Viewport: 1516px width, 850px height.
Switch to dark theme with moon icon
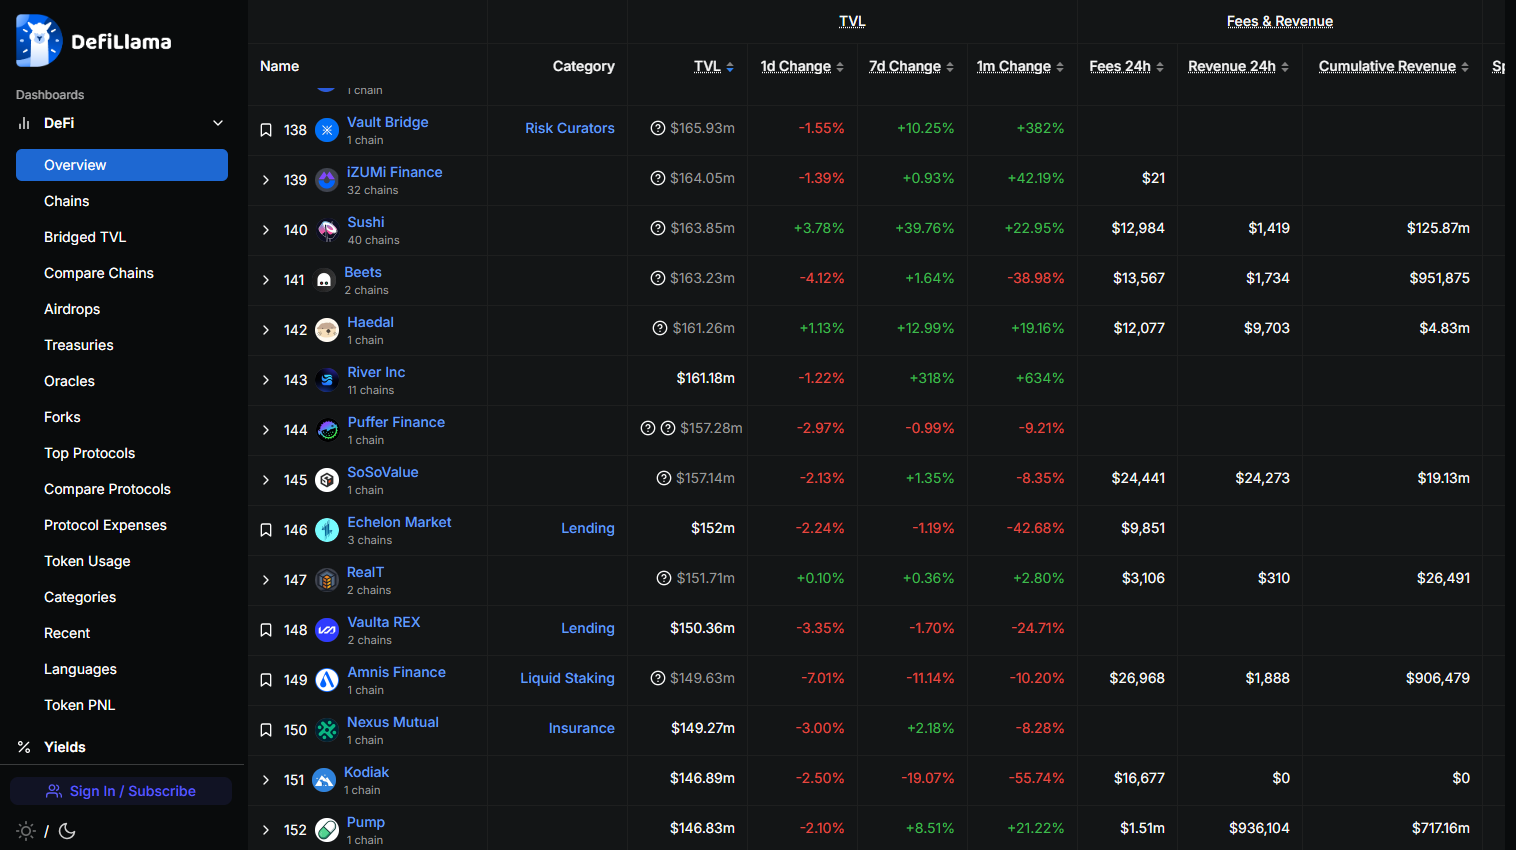68,831
